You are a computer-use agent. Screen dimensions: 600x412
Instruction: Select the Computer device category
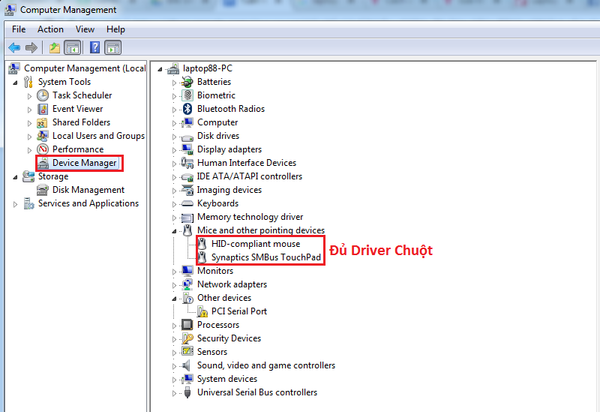217,122
